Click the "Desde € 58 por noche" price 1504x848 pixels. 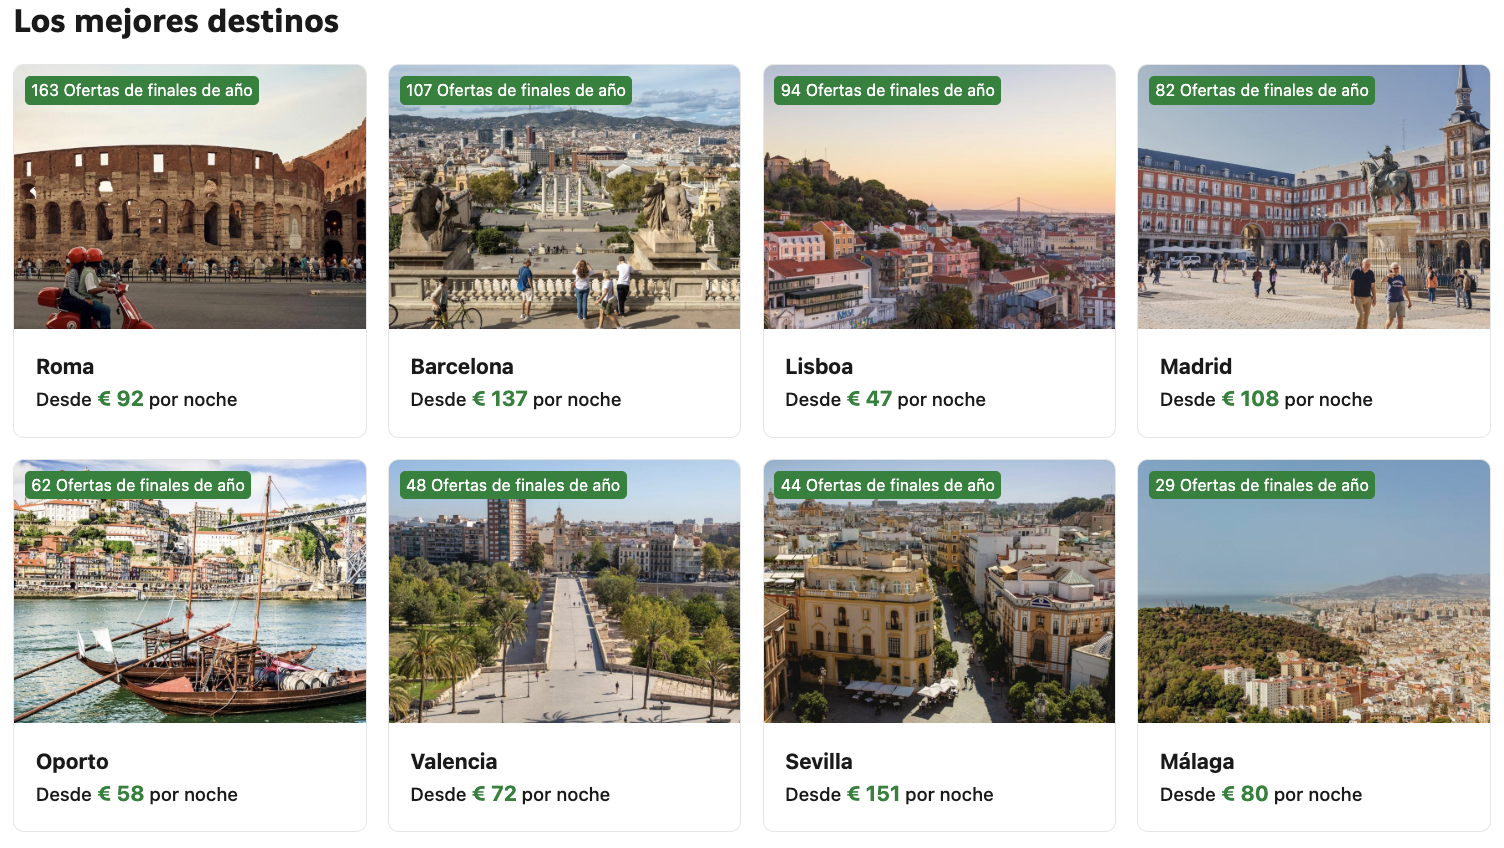pyautogui.click(x=137, y=795)
